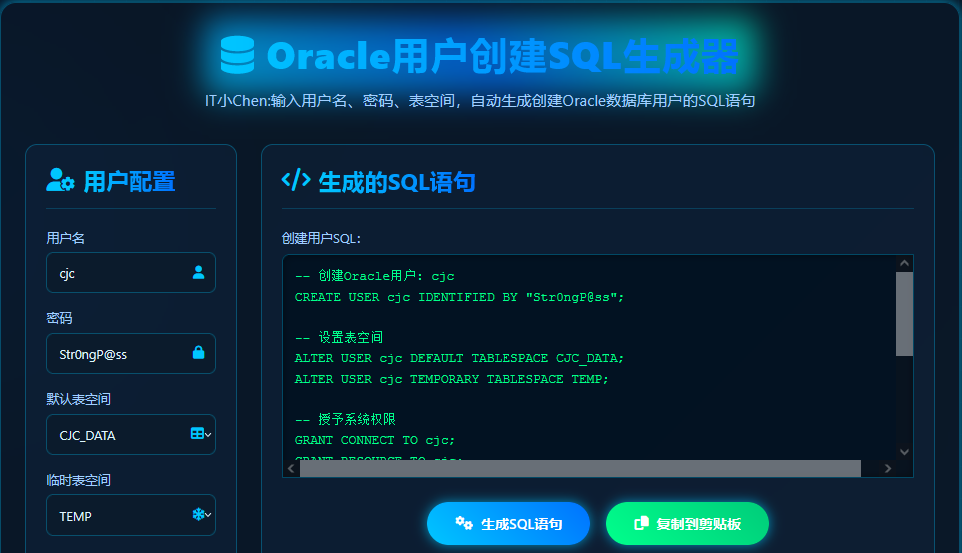This screenshot has height=553, width=962.
Task: Click the lock icon in the password field
Action: coord(198,352)
